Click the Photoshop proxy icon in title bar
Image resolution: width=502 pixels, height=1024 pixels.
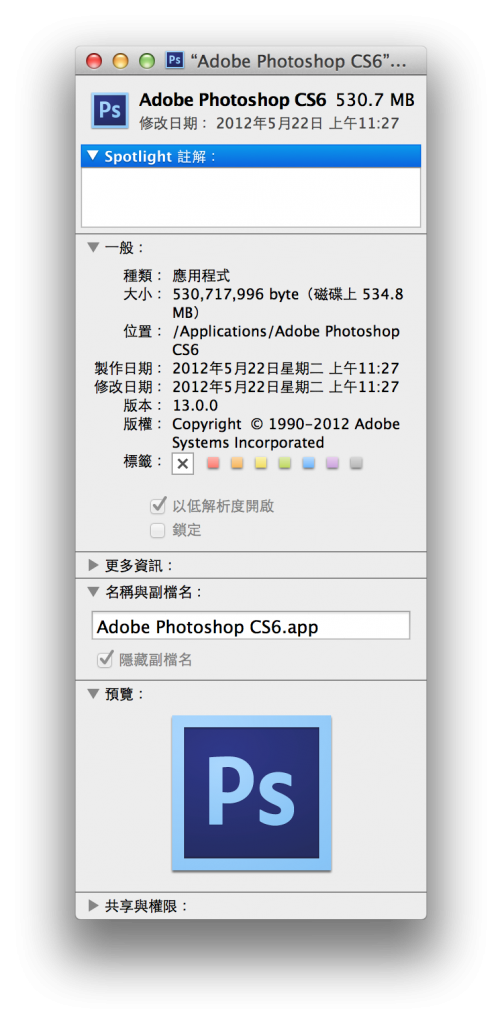pyautogui.click(x=175, y=61)
